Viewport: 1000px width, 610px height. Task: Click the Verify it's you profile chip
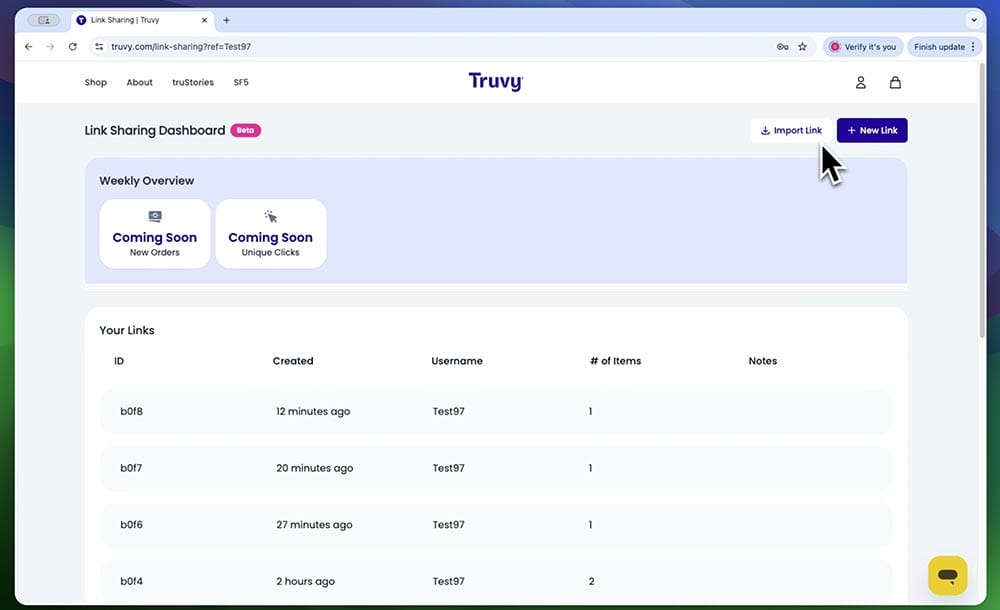(x=863, y=47)
